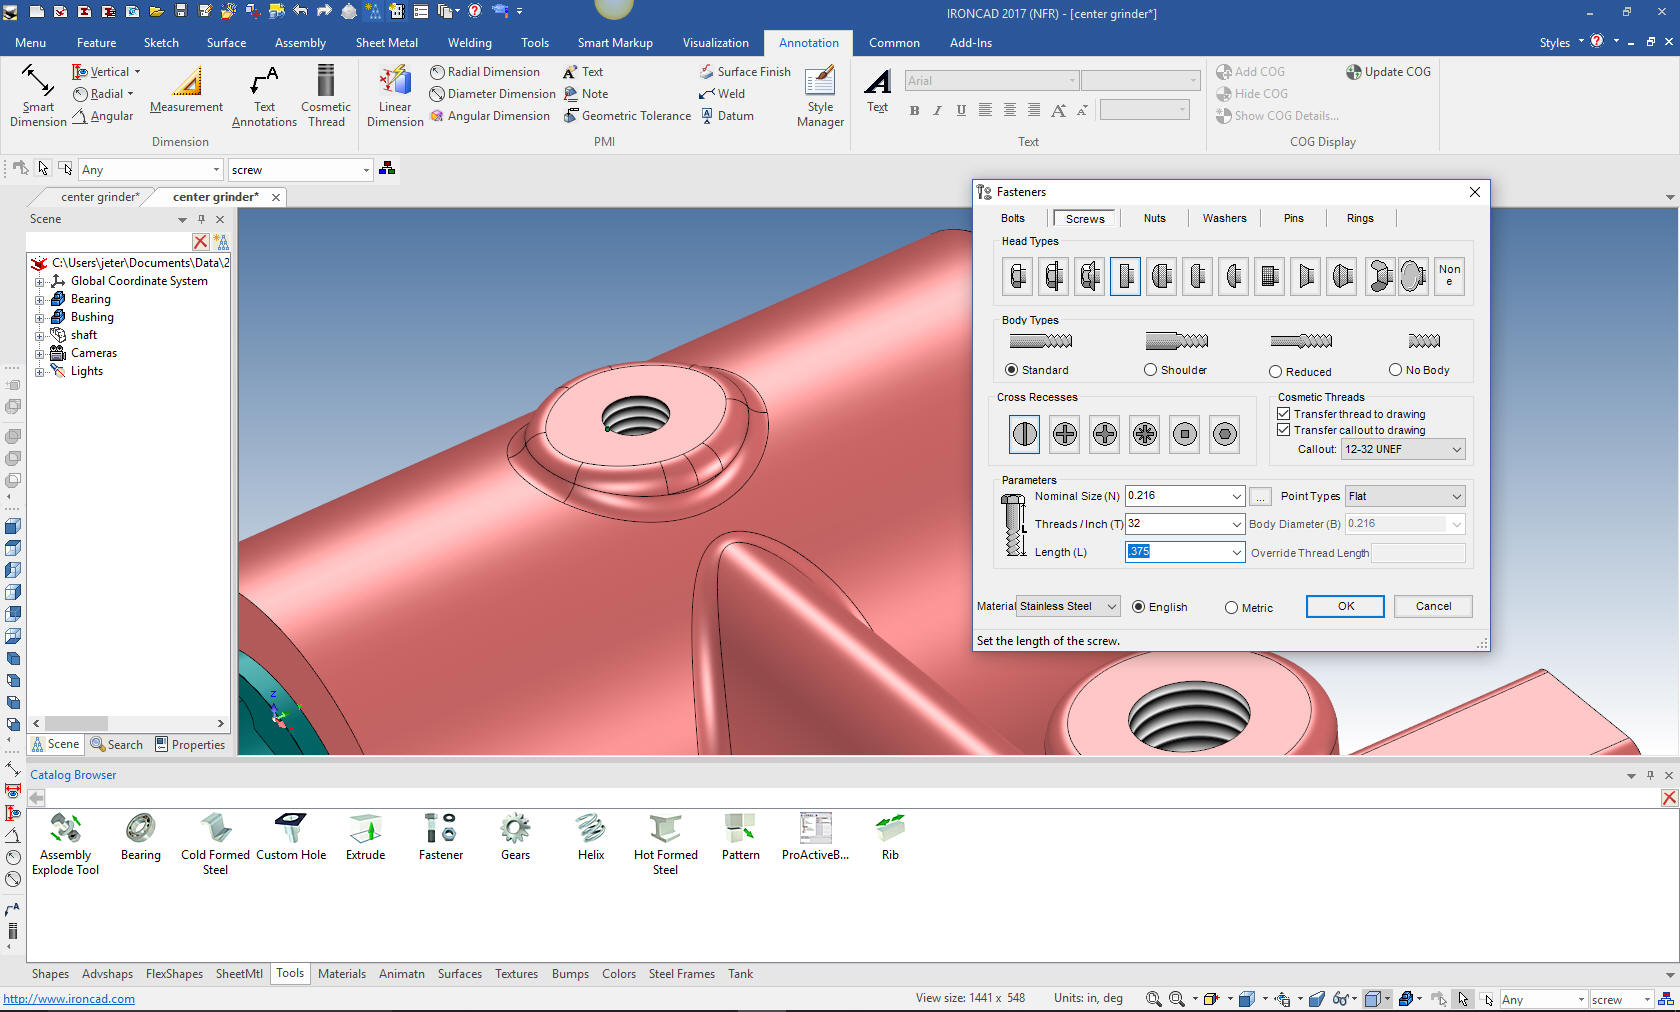
Task: Select No Body option
Action: [1419, 370]
